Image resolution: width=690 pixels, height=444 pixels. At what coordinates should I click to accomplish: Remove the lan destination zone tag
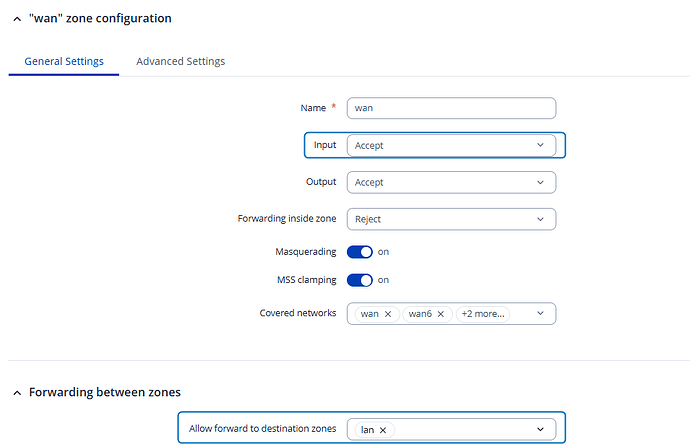pyautogui.click(x=383, y=430)
